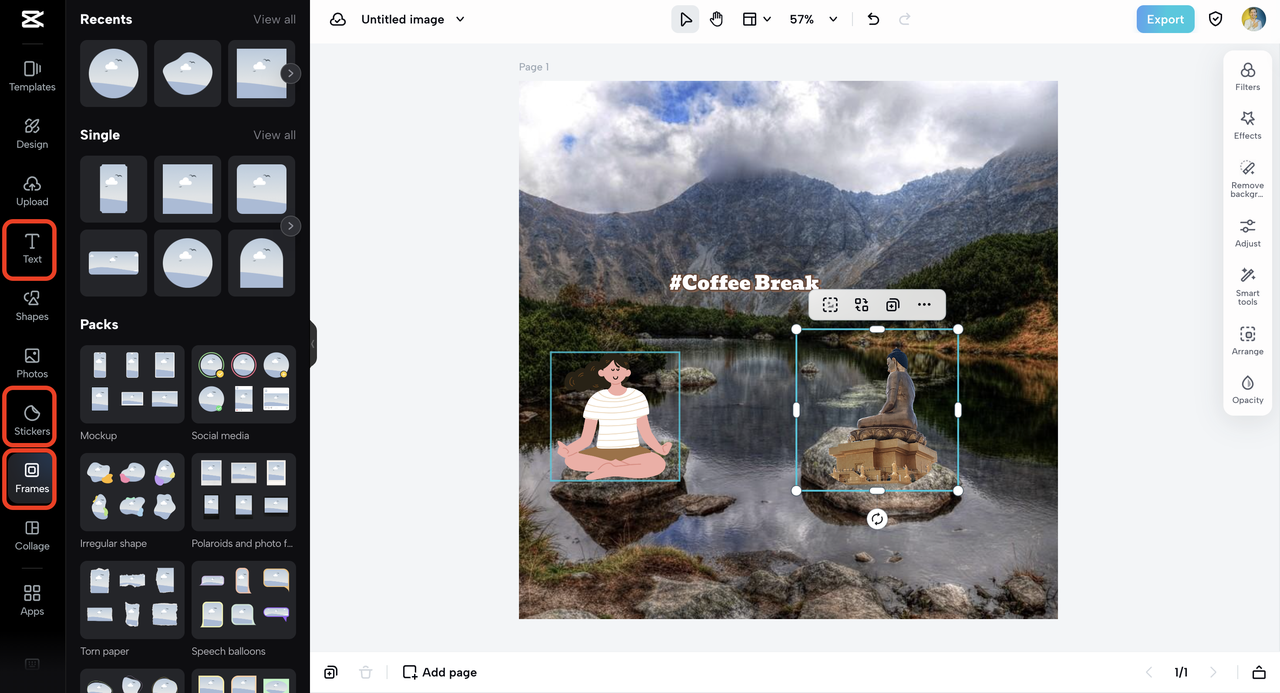Click the delete page trash icon
The height and width of the screenshot is (693, 1280).
tap(365, 672)
